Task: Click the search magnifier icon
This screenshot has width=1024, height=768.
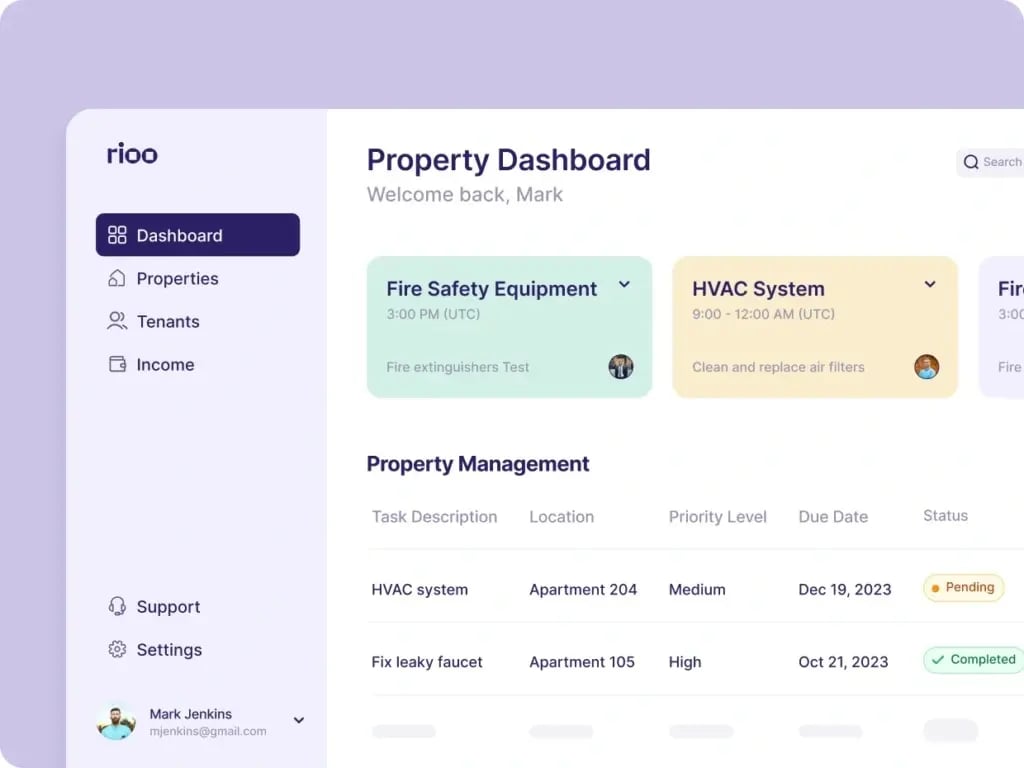Action: point(971,162)
